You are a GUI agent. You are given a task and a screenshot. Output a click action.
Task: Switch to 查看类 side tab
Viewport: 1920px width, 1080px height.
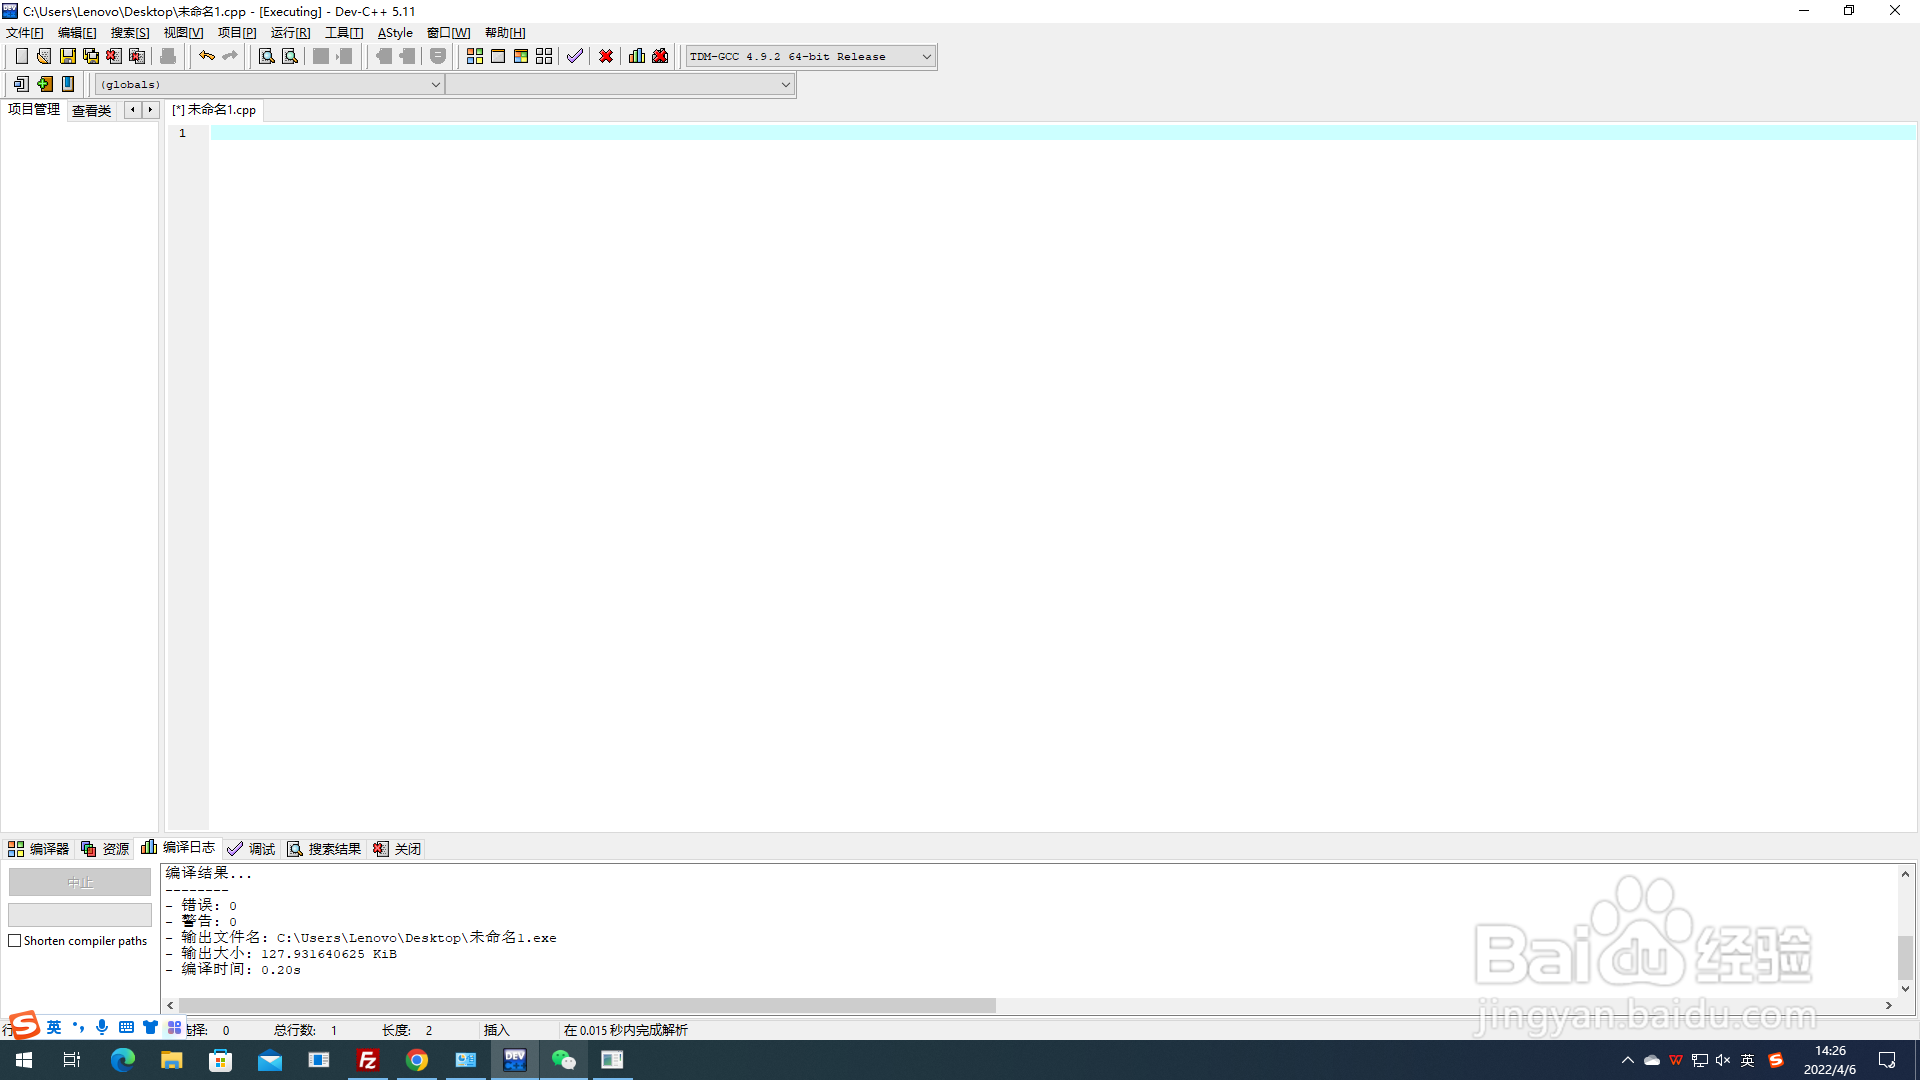[x=91, y=111]
